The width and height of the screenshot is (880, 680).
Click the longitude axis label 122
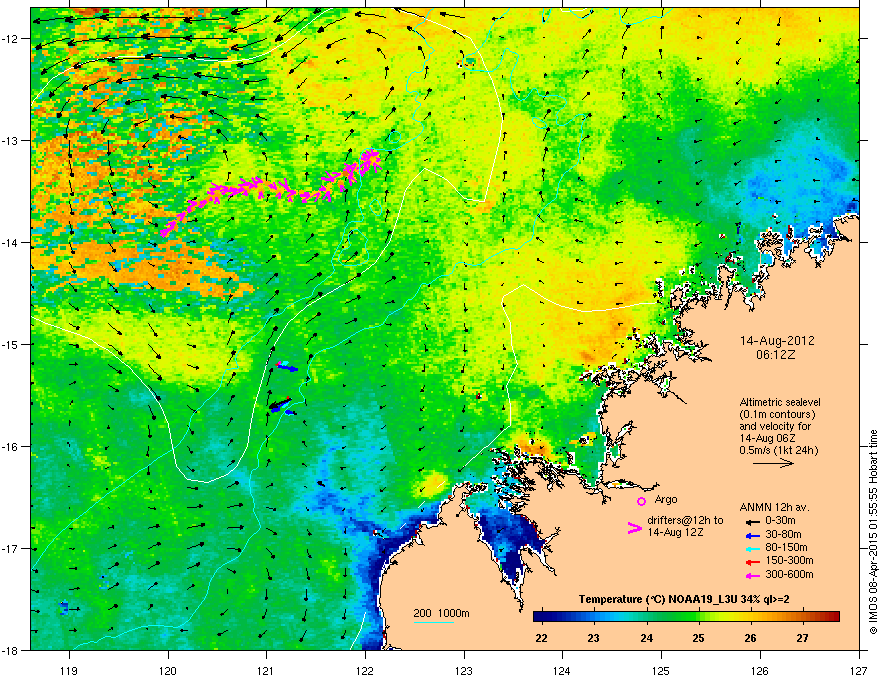pos(365,670)
